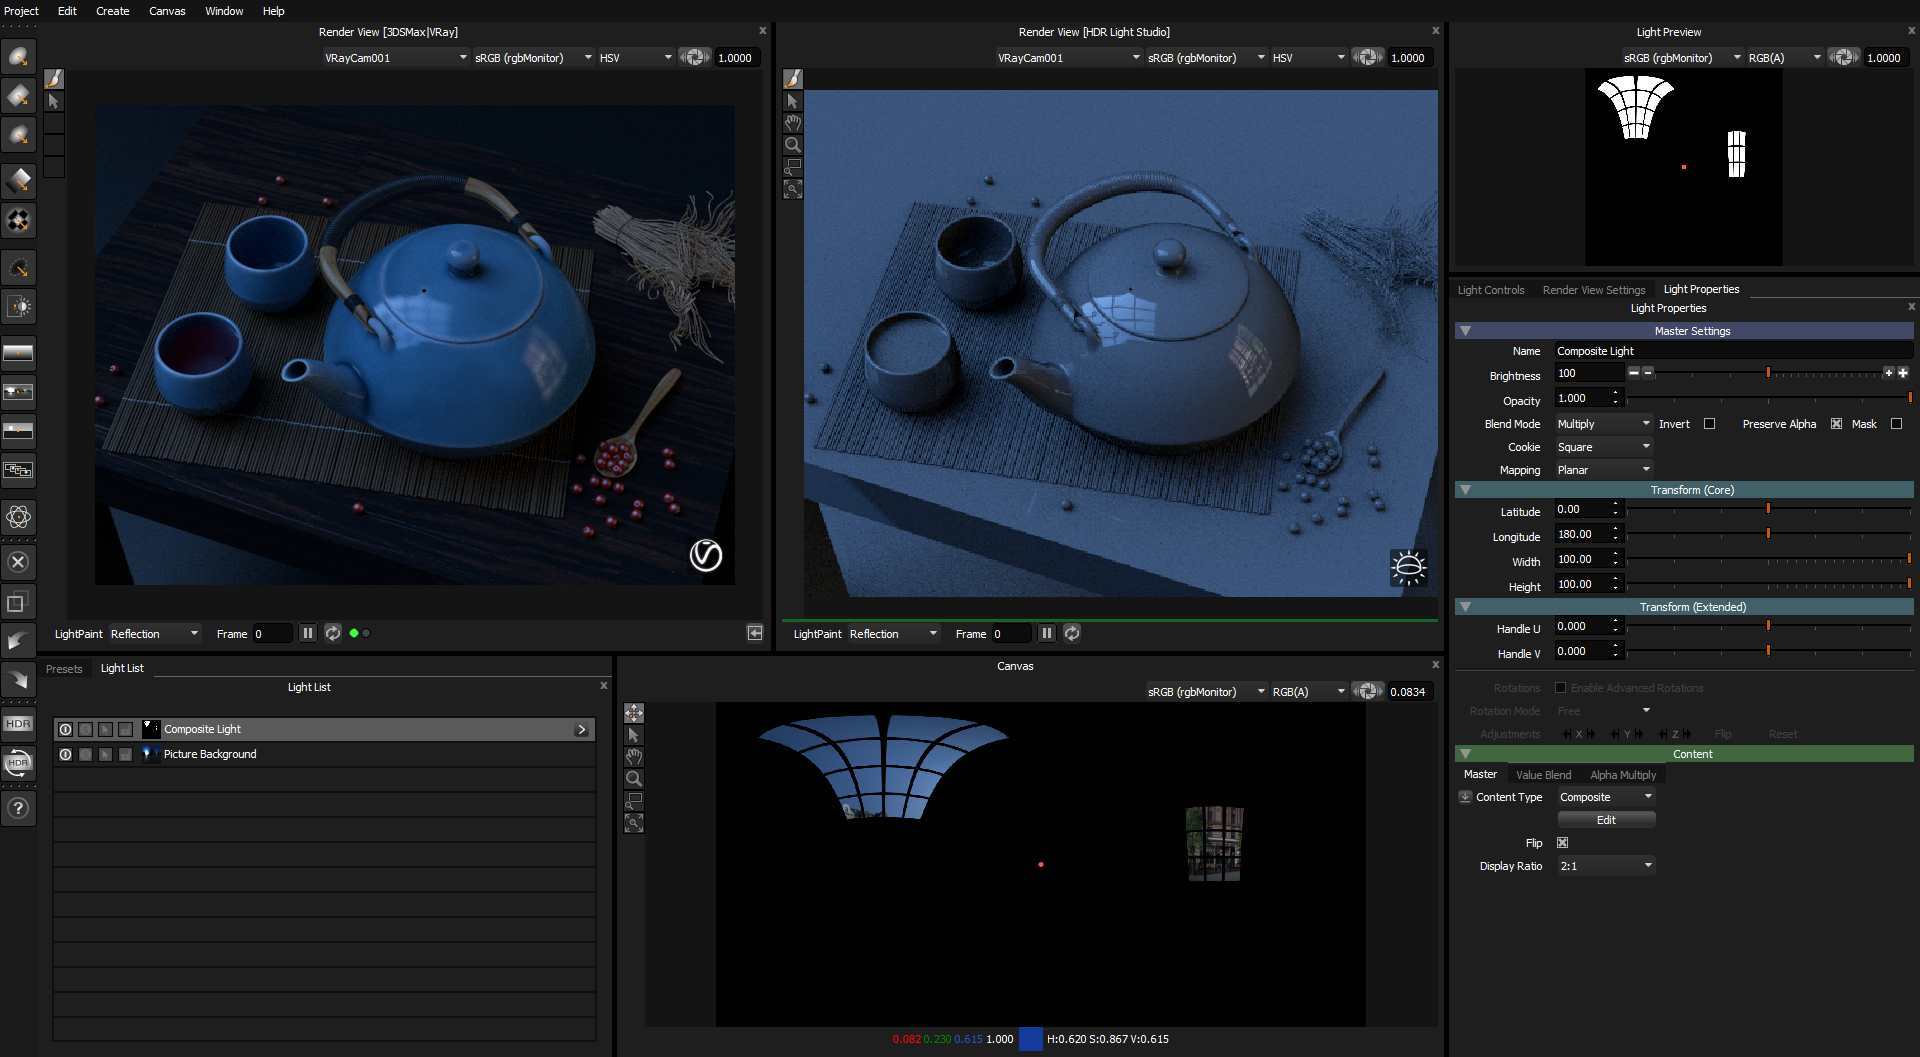Select the atom-shaped icon in the far-left toolbar
1920x1057 pixels.
point(18,517)
